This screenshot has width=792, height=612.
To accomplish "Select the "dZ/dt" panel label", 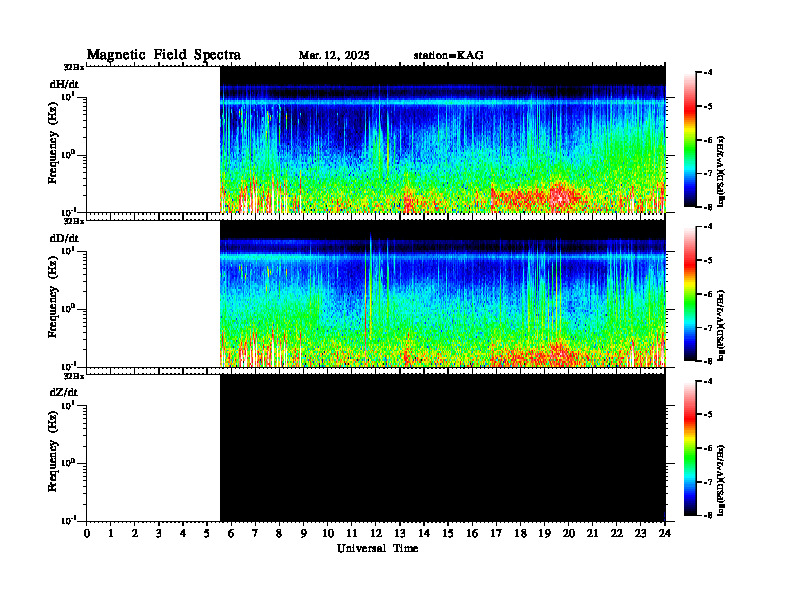I will point(64,392).
